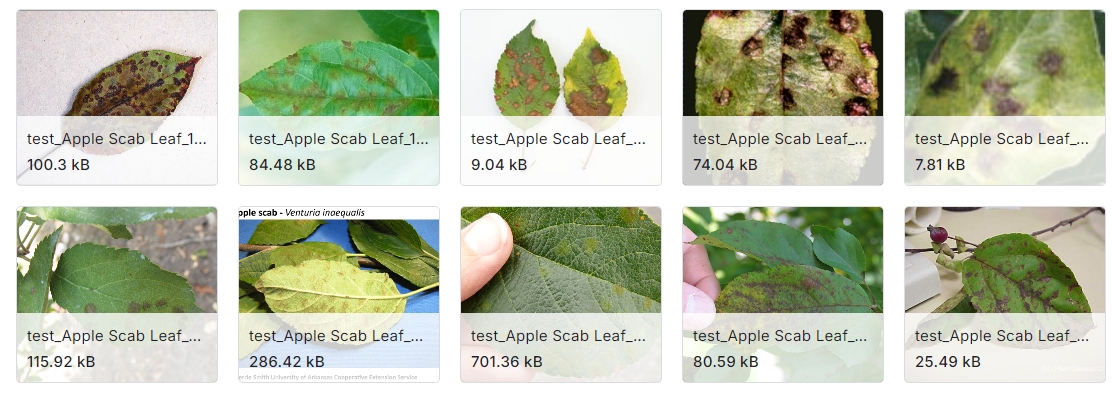Select the 84.48 kB leaf thumbnail
This screenshot has height=401, width=1112.
(x=339, y=97)
